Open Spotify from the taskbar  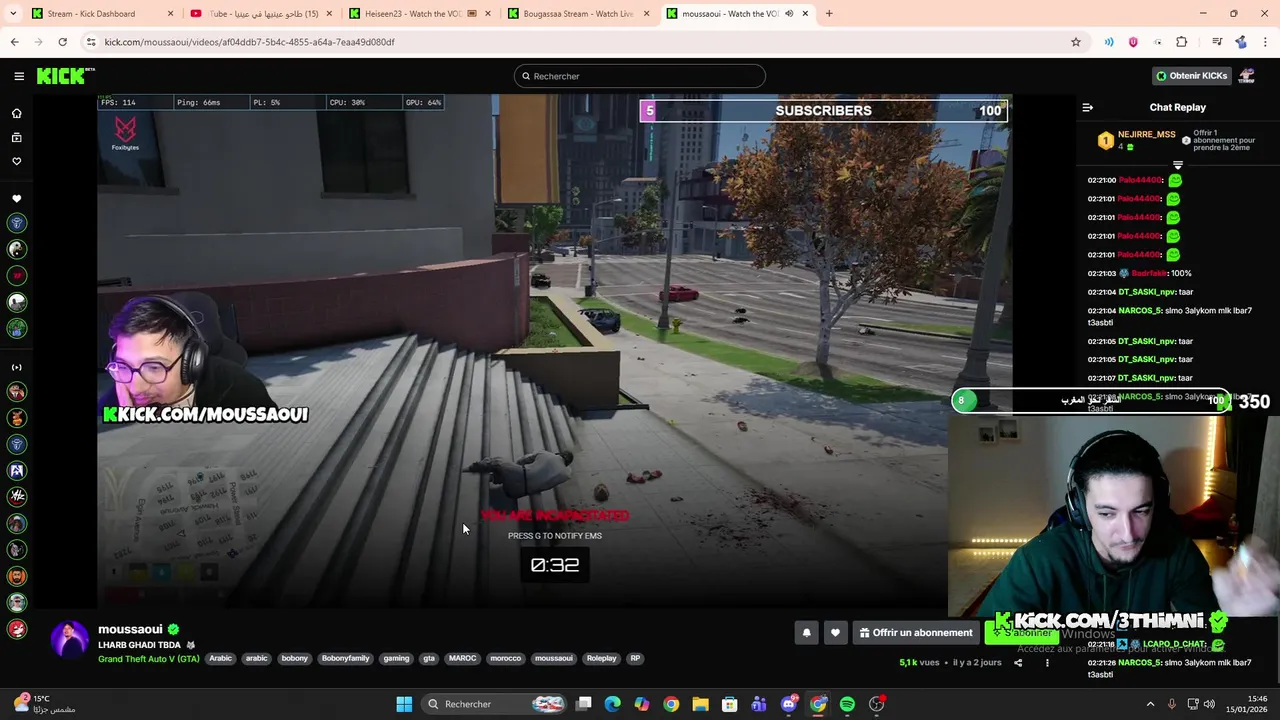(x=847, y=704)
